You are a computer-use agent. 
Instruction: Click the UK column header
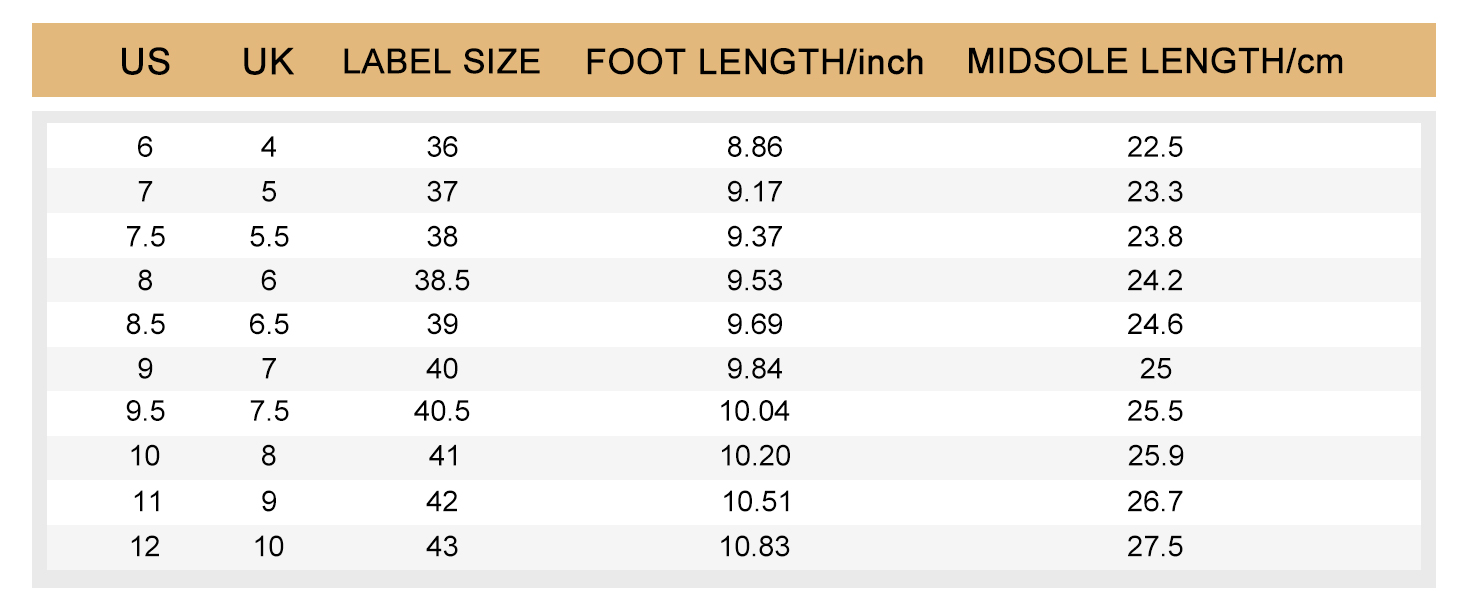tap(268, 62)
